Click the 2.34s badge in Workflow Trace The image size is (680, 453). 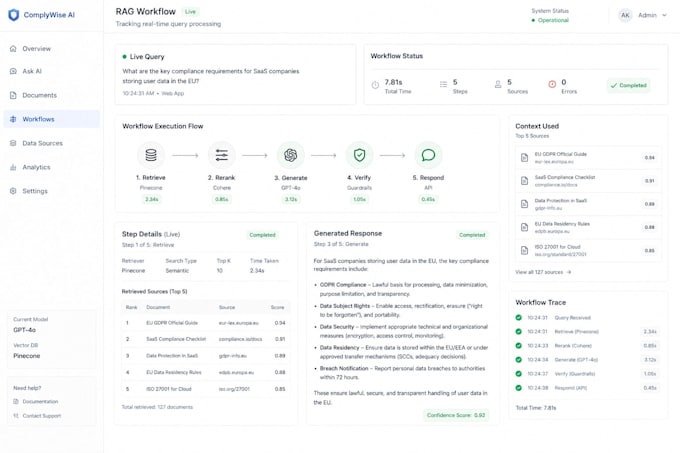pyautogui.click(x=650, y=332)
